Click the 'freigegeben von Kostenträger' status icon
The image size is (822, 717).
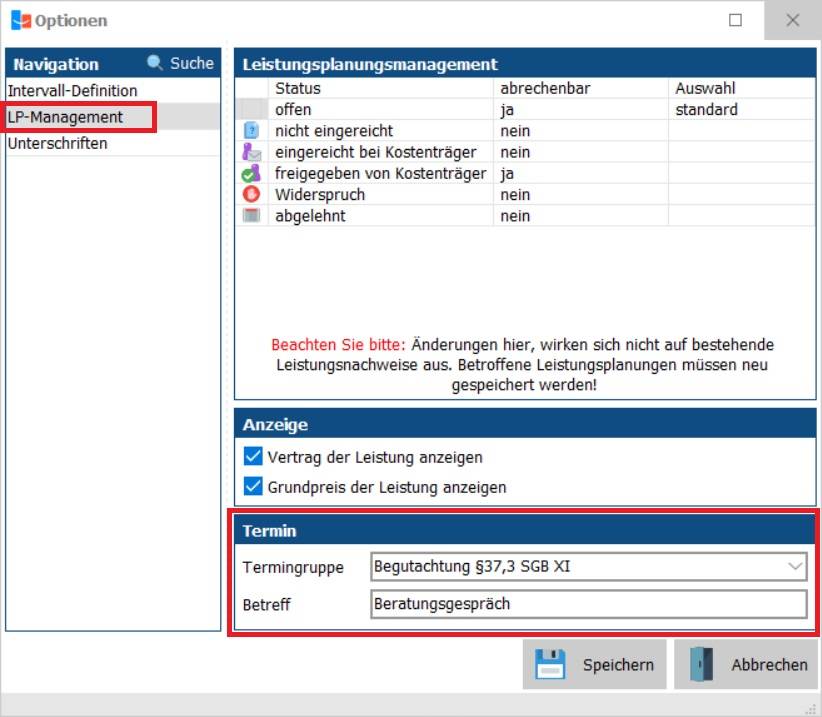251,173
